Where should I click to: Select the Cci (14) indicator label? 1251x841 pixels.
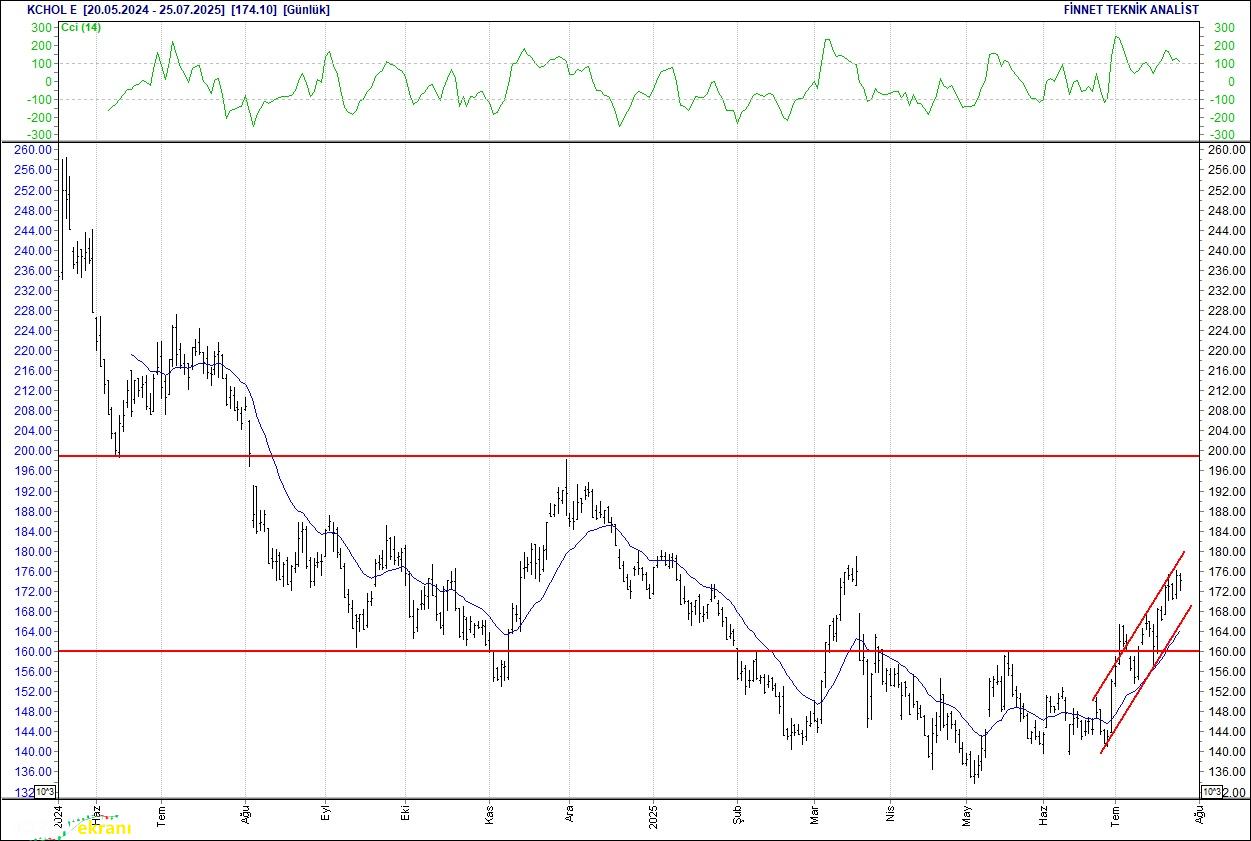coord(80,27)
